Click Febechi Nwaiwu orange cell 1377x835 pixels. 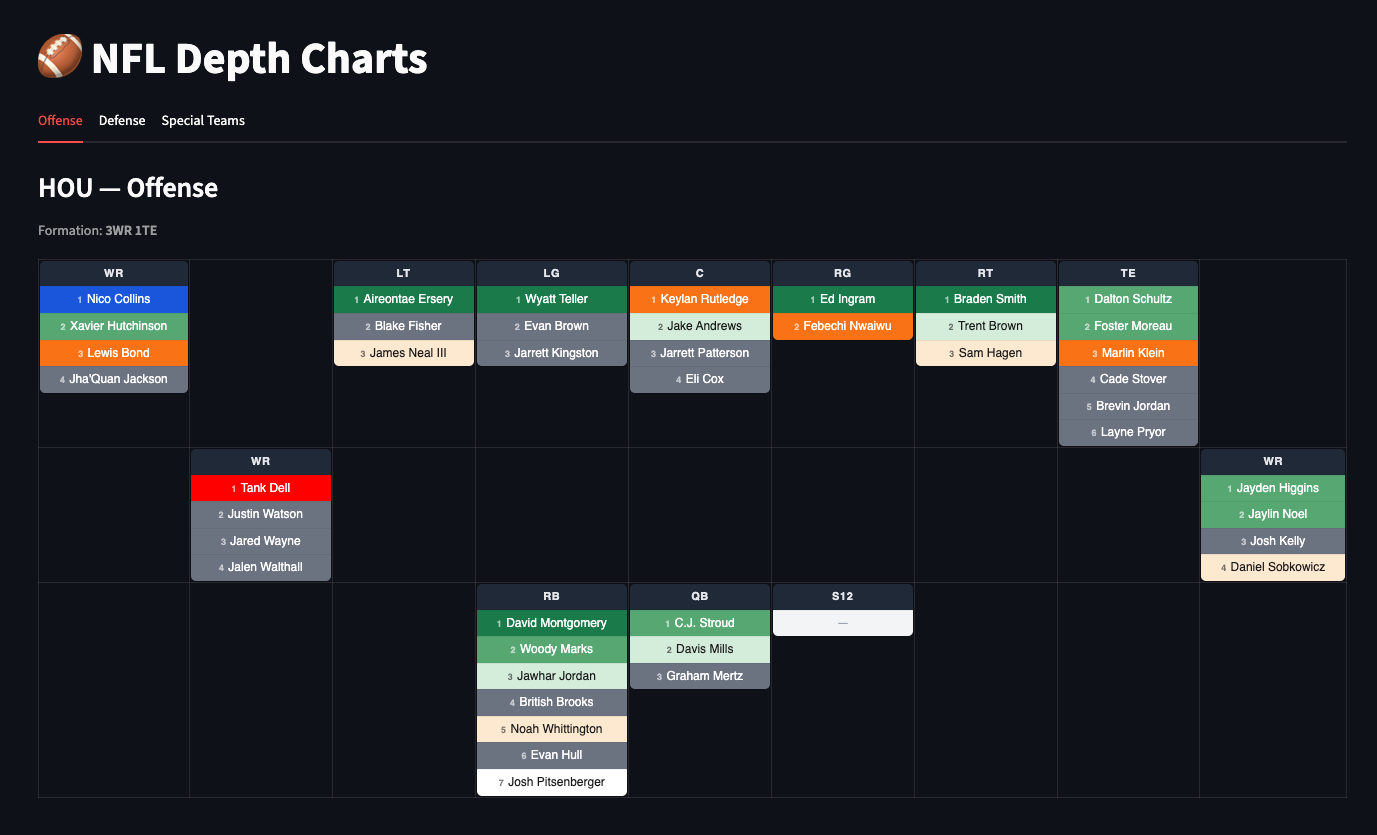[x=843, y=326]
